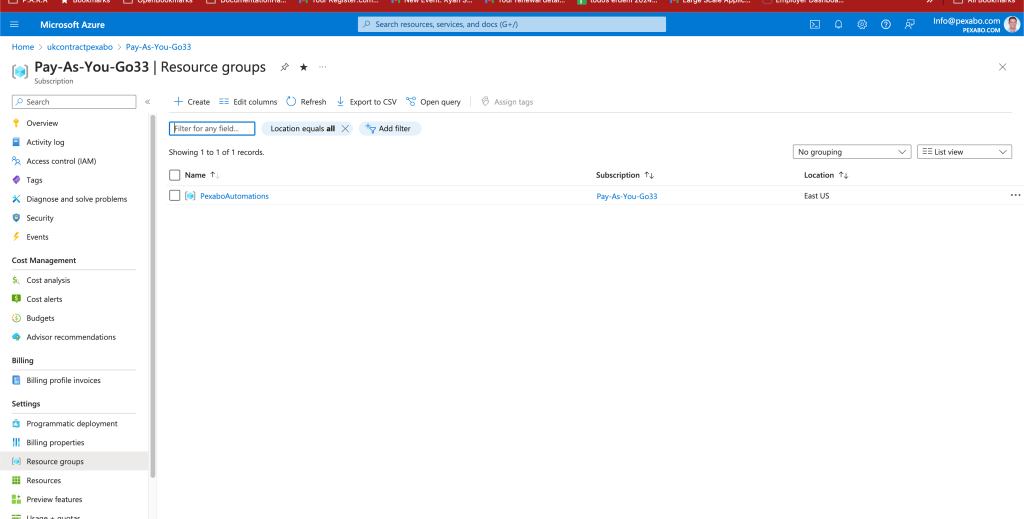Open Activity log
This screenshot has height=519, width=1024.
tap(45, 142)
